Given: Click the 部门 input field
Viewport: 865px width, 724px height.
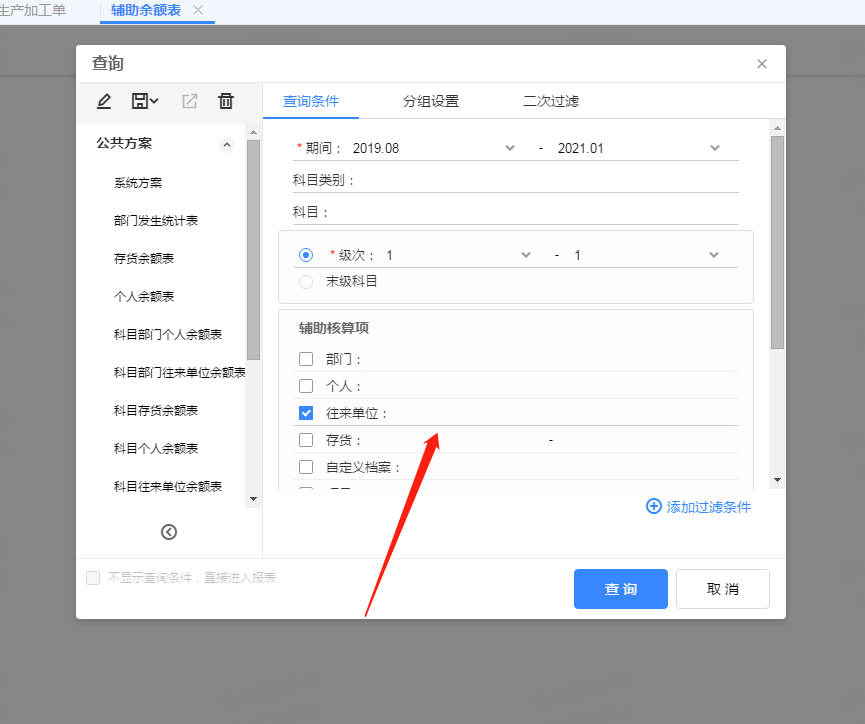Looking at the screenshot, I should tap(551, 359).
